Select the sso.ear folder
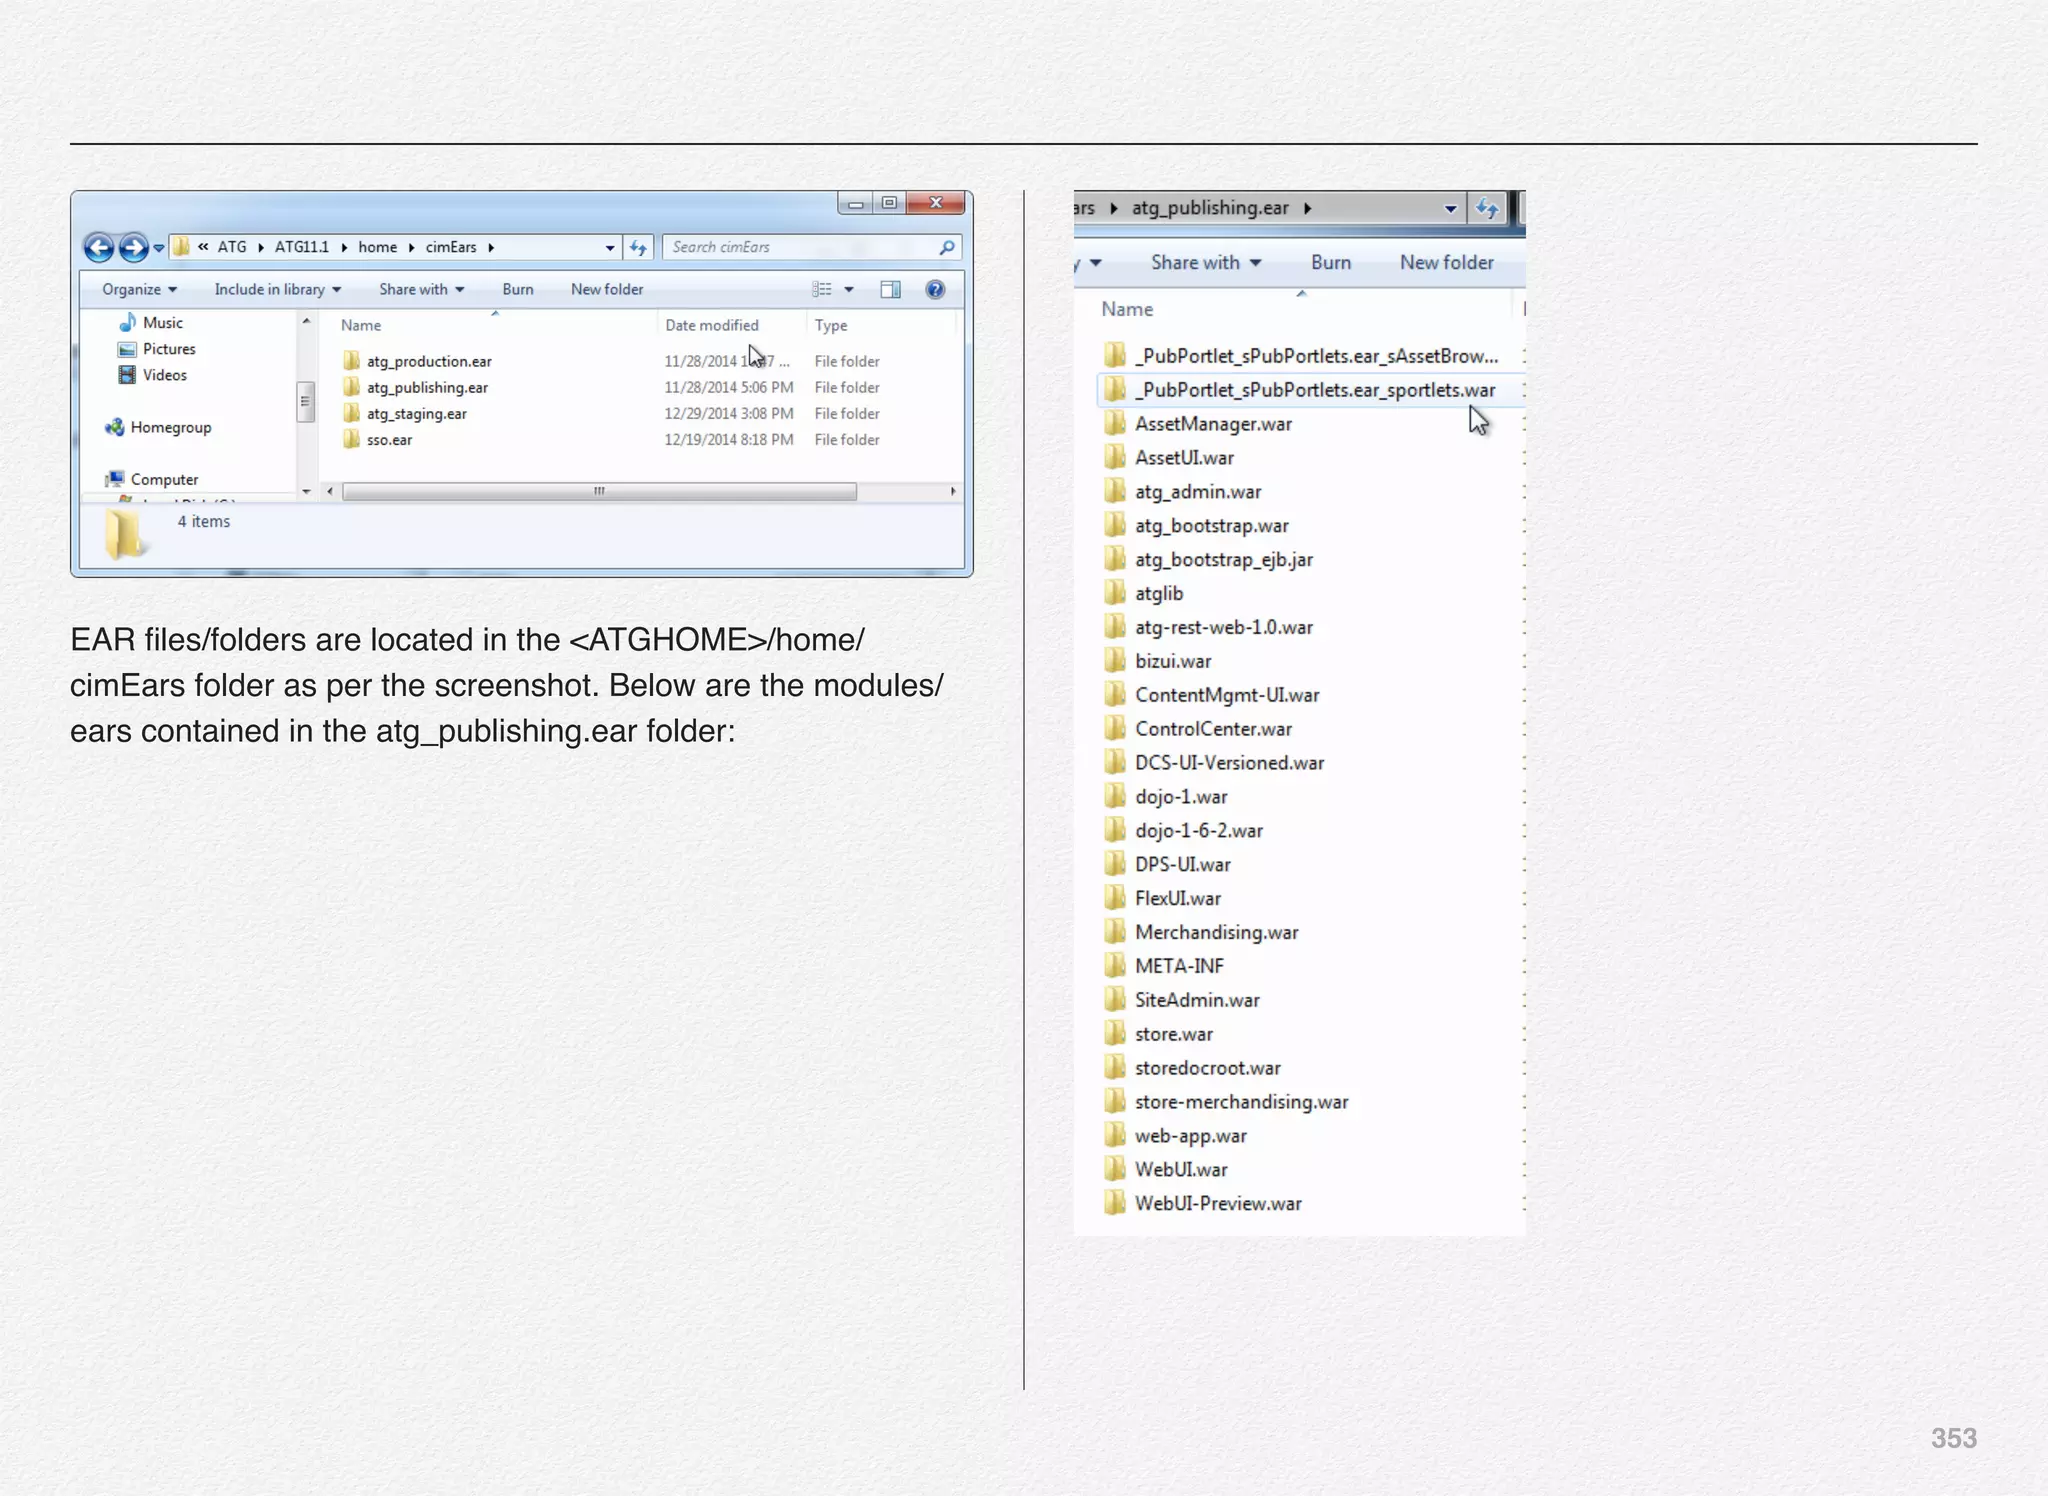Screen dimensions: 2048x1496 [378, 439]
